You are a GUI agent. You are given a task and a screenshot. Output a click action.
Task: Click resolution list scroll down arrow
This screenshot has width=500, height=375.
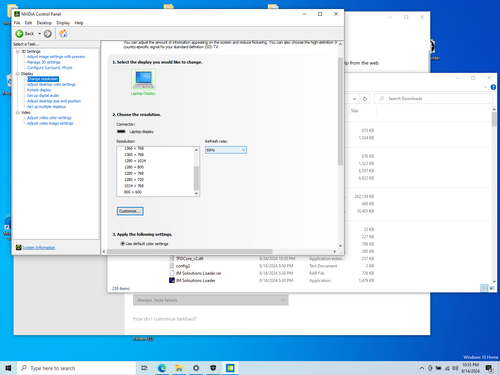click(196, 193)
